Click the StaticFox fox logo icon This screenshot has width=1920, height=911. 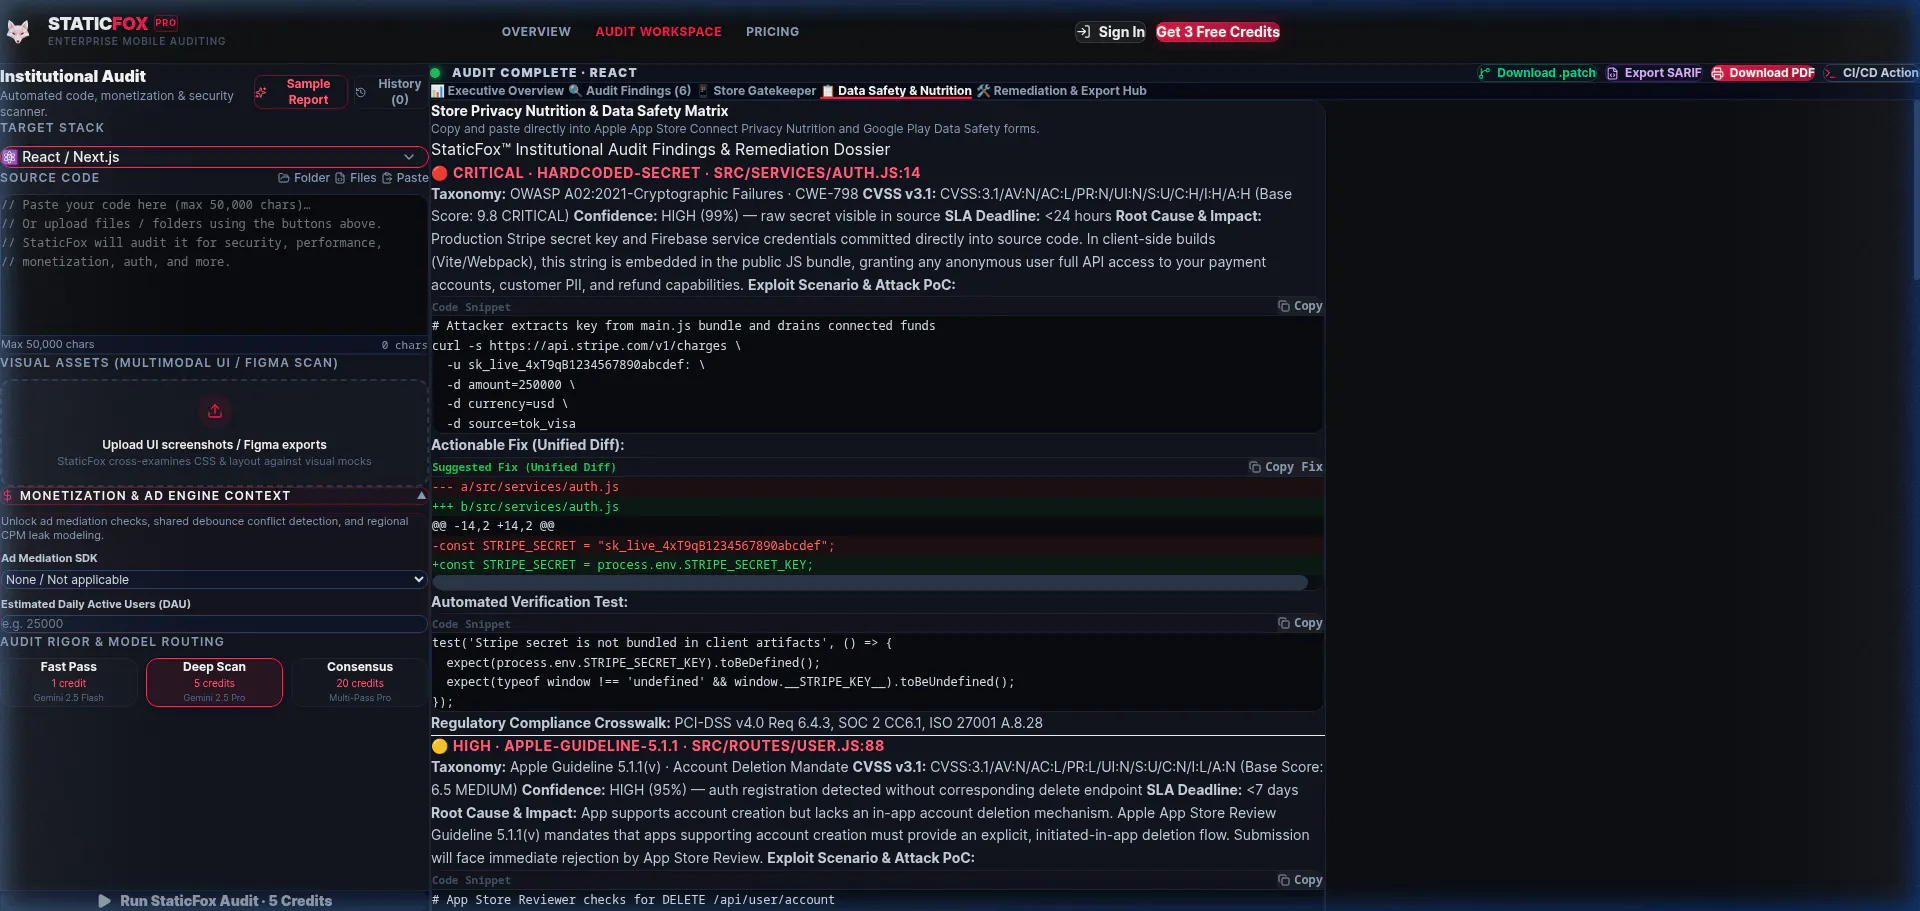pos(18,31)
